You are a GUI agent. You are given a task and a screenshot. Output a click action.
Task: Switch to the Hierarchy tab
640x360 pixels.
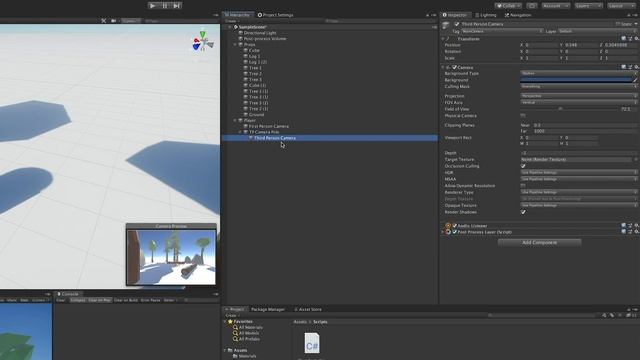pos(238,15)
